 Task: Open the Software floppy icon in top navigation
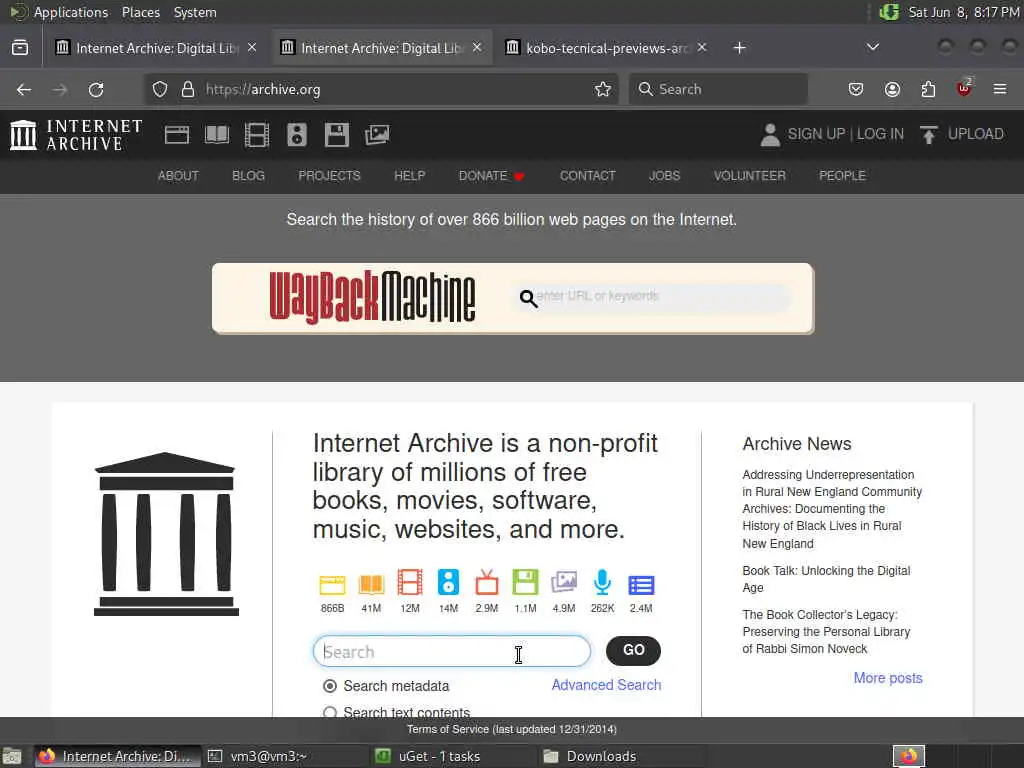point(337,135)
